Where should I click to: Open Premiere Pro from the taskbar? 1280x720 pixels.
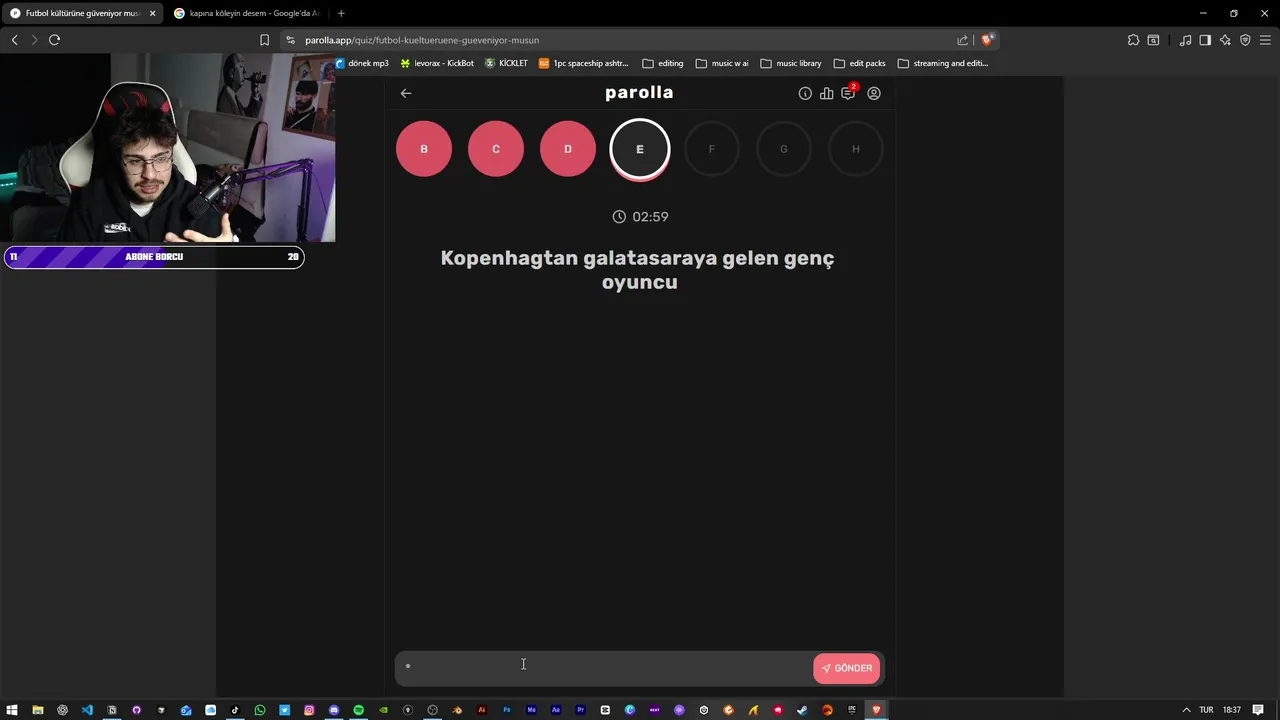tap(581, 710)
